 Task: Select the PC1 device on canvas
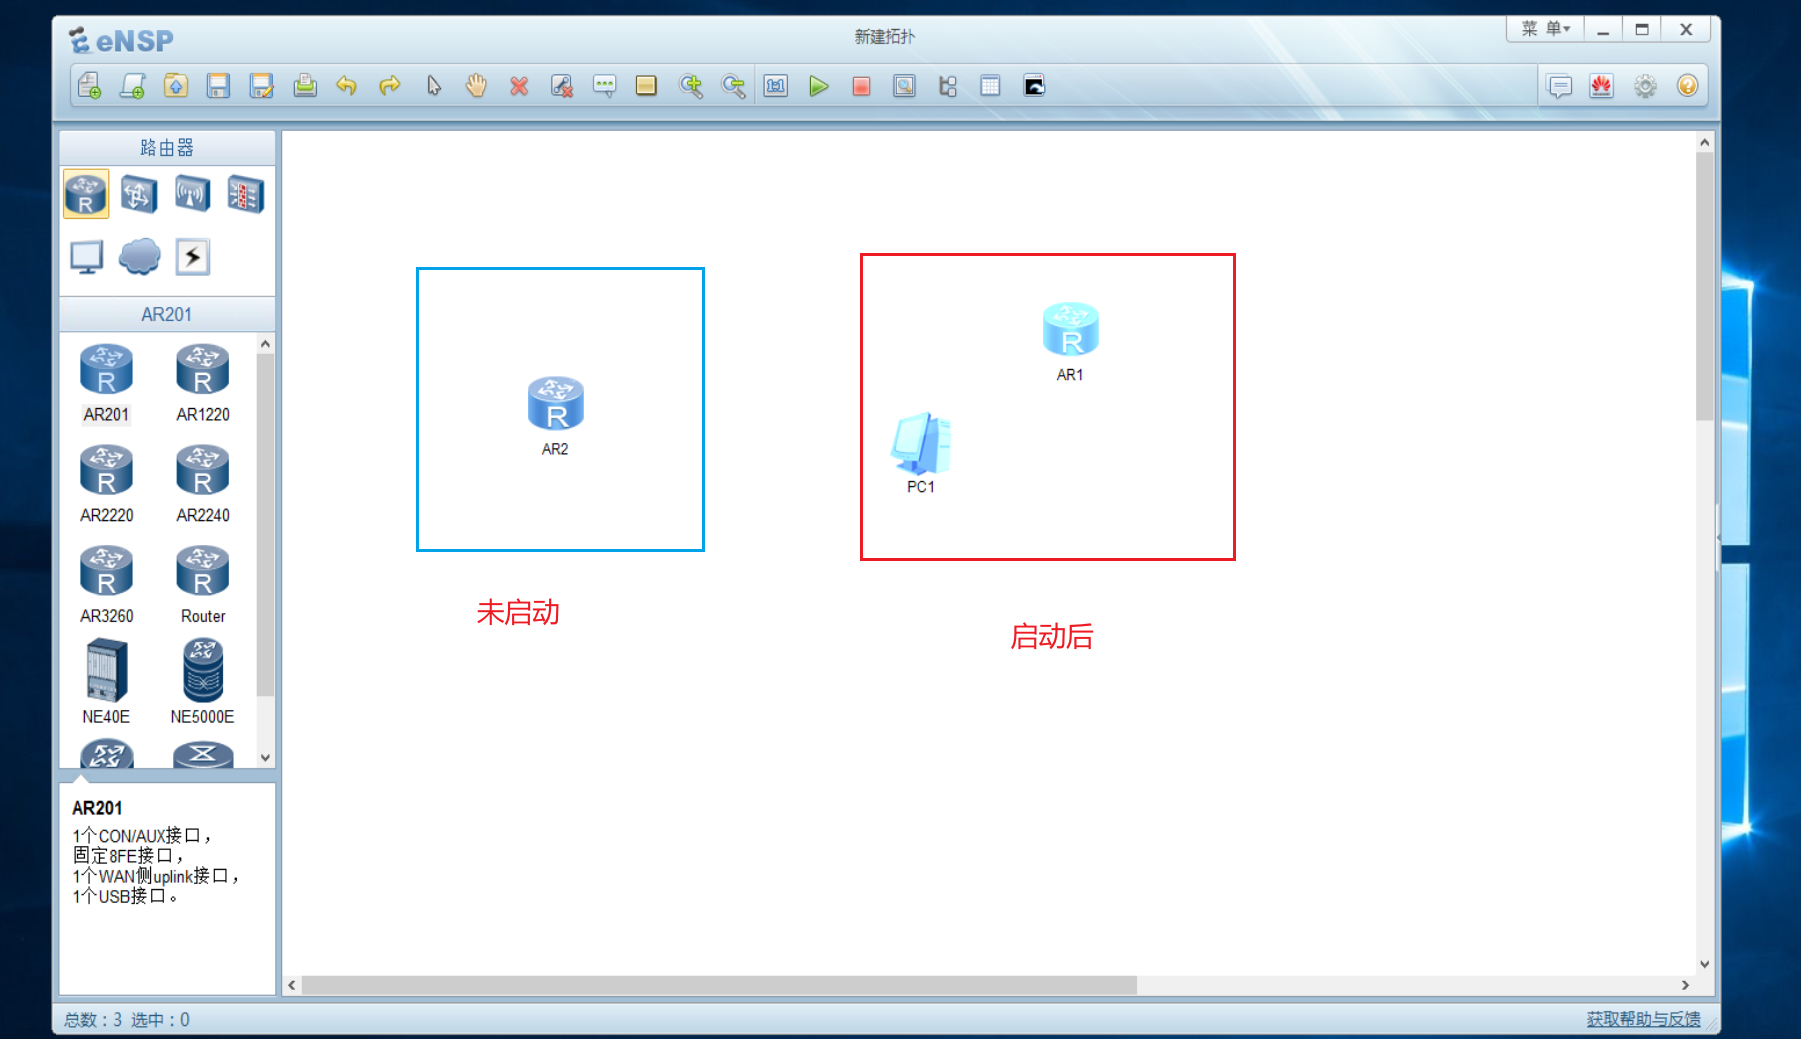coord(921,443)
